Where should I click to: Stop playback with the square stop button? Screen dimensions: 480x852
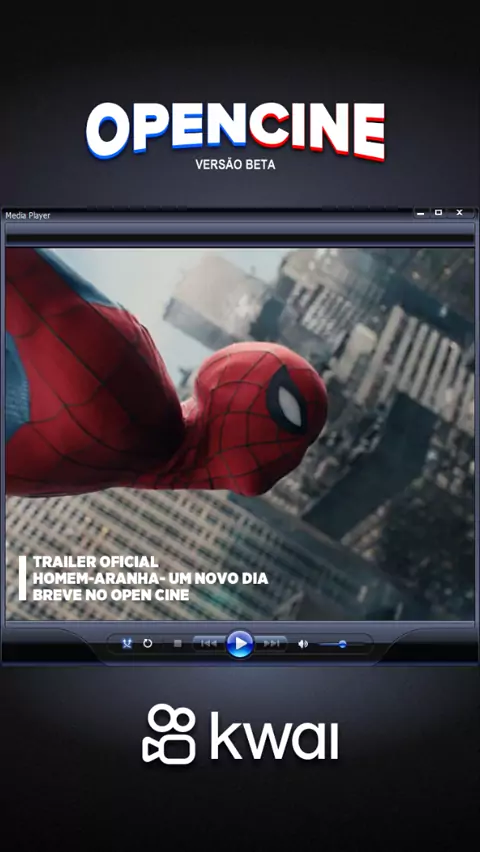point(177,643)
